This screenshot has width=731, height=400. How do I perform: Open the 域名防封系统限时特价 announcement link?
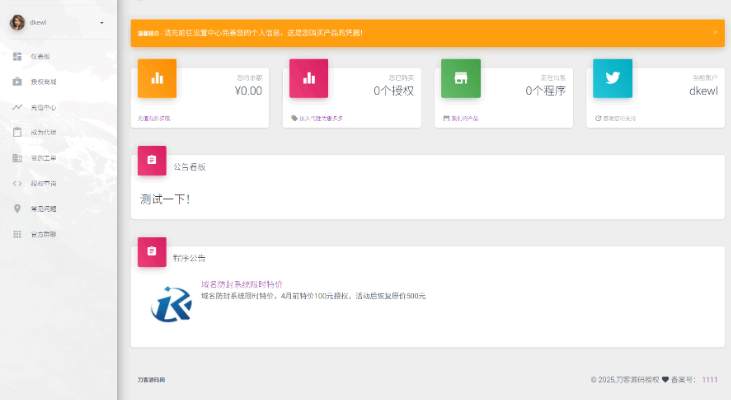click(x=241, y=284)
